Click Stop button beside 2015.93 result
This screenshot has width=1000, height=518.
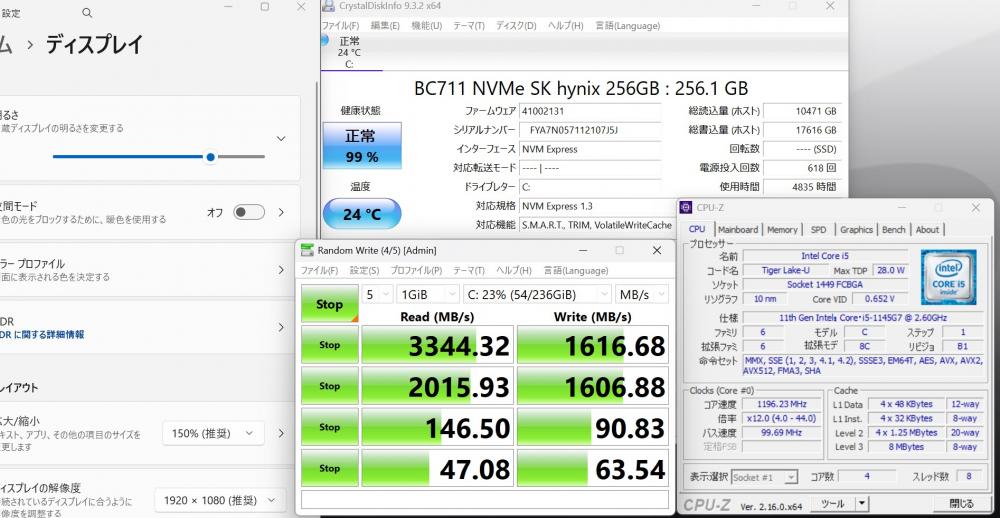tap(330, 386)
